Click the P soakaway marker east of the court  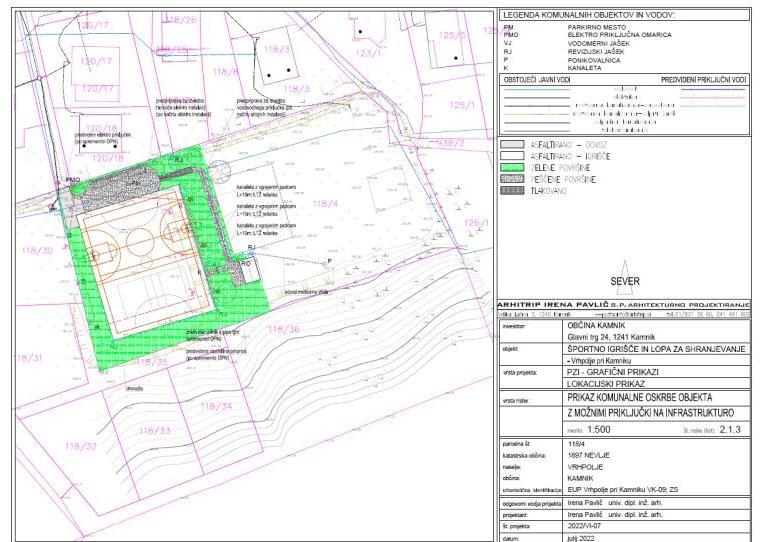tap(328, 261)
